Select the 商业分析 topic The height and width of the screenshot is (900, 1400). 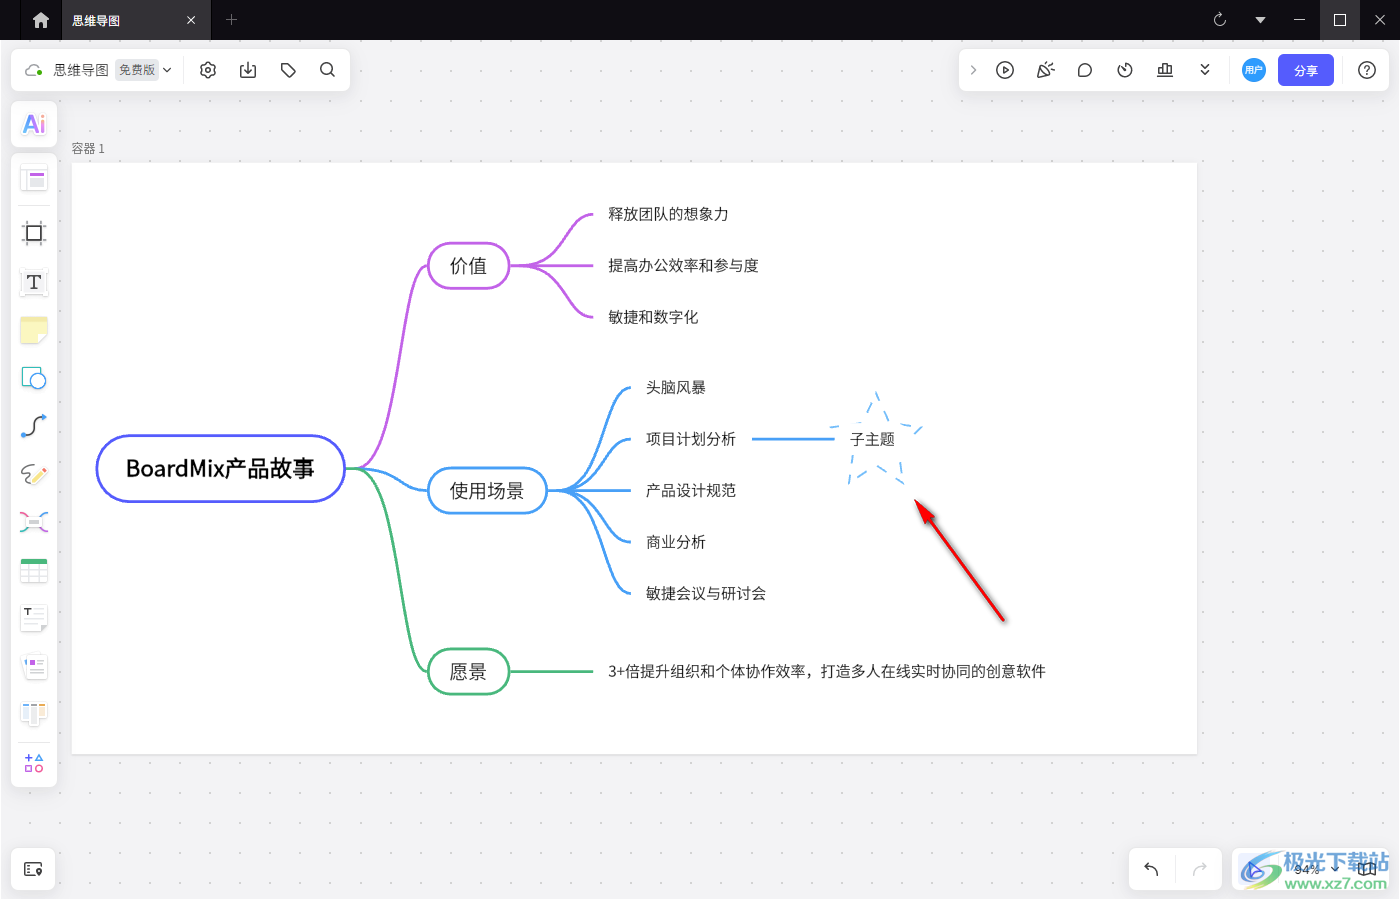click(676, 542)
